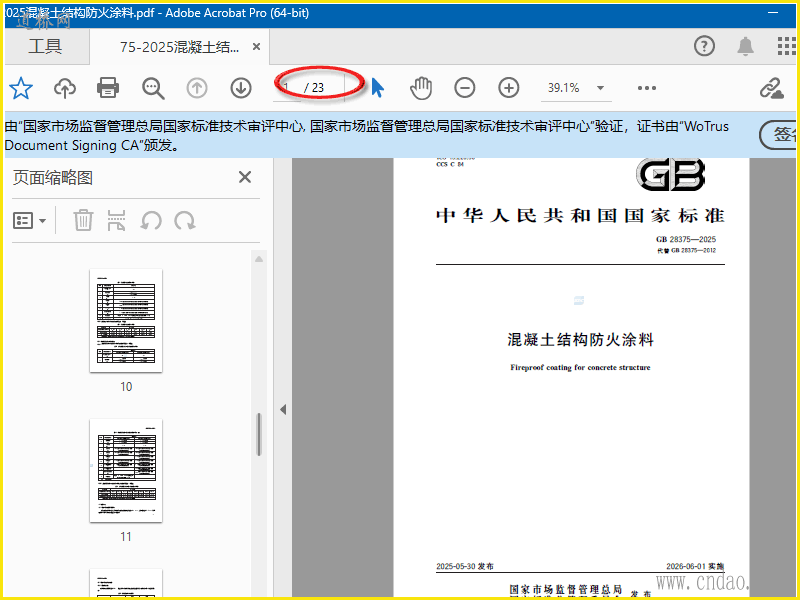800x600 pixels.
Task: Minimize the Adobe Acrobat window
Action: pyautogui.click(x=773, y=13)
